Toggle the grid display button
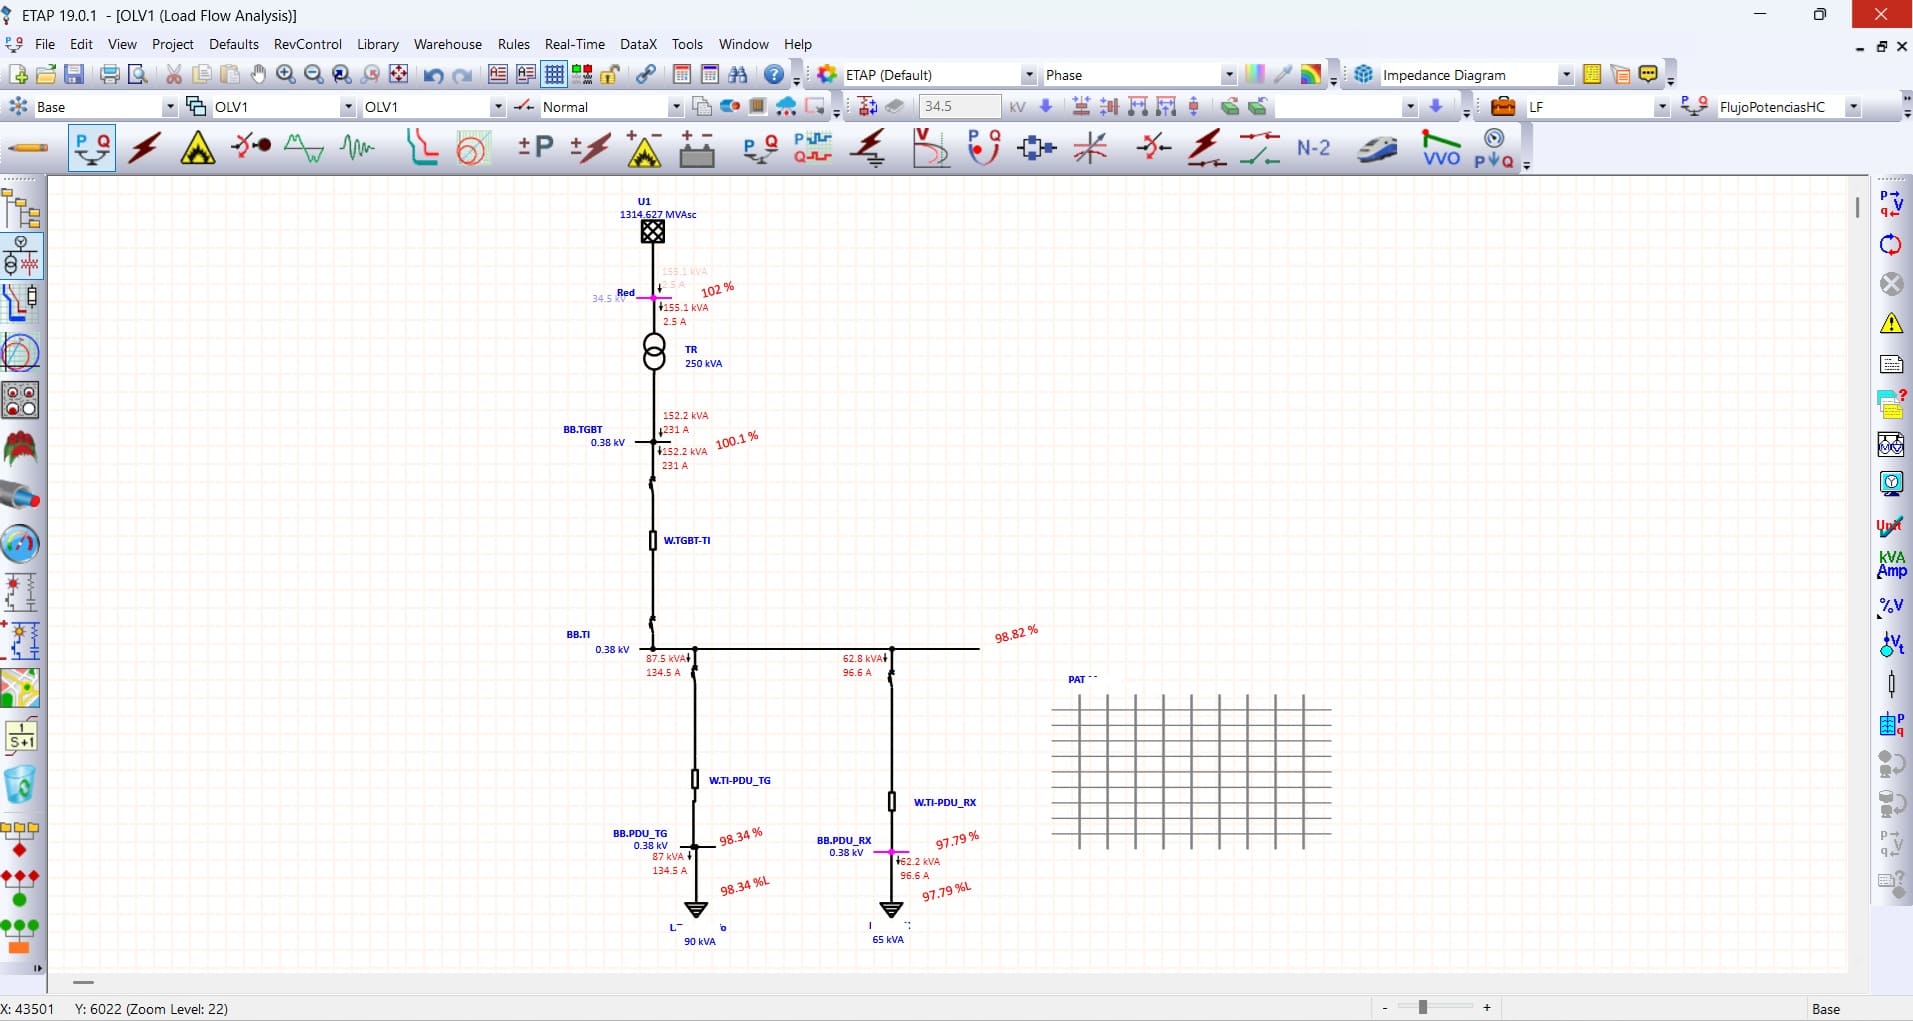Image resolution: width=1913 pixels, height=1021 pixels. click(x=554, y=75)
